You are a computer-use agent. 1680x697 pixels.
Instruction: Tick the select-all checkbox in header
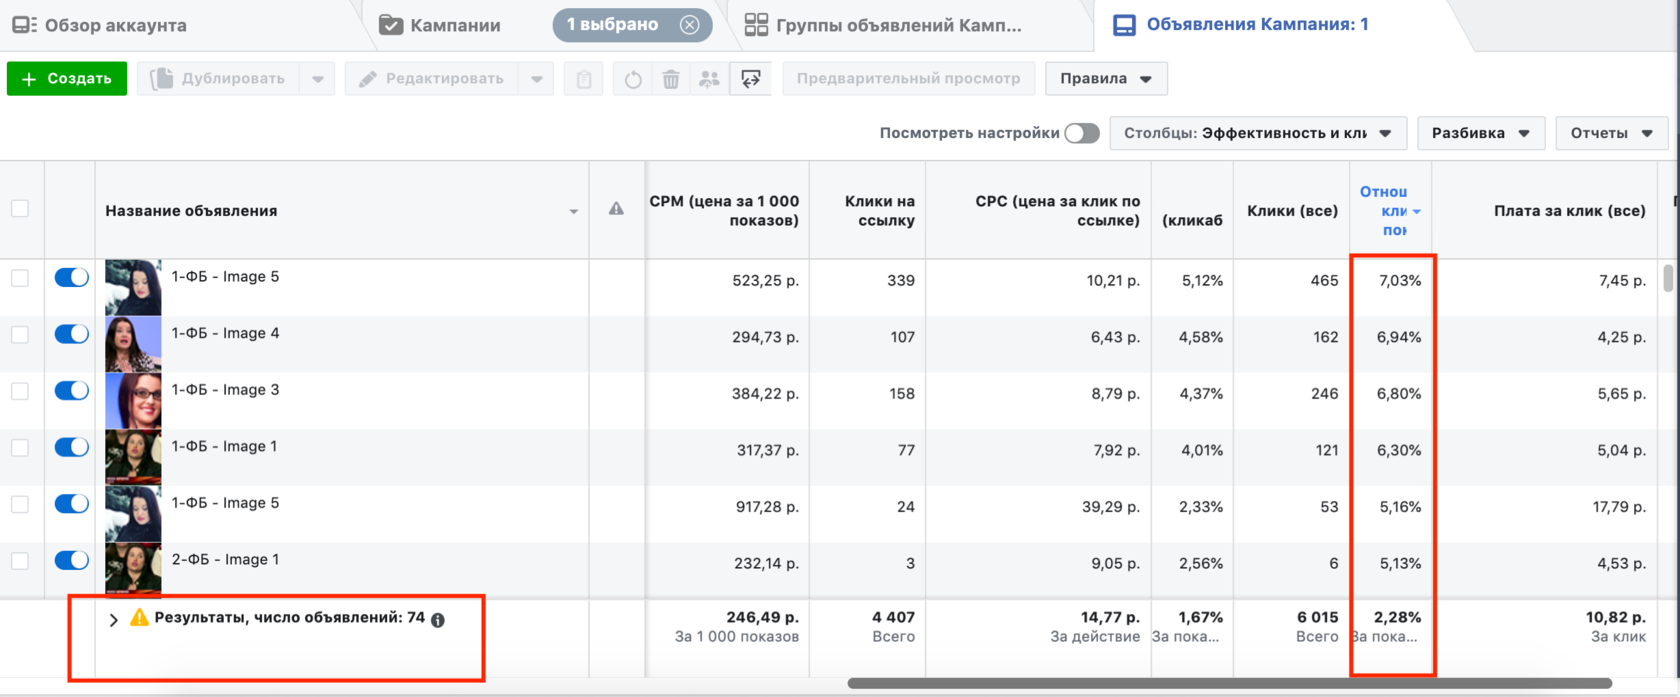20,209
